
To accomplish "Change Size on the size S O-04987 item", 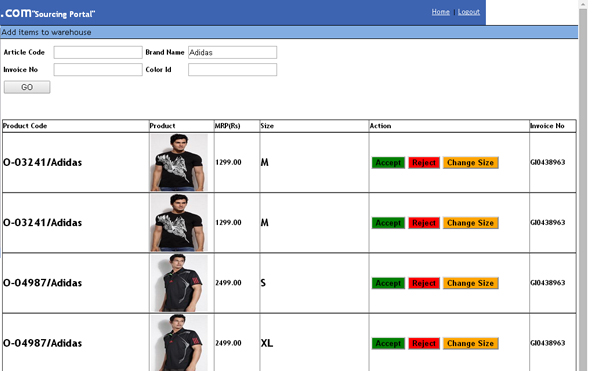I will tap(471, 283).
